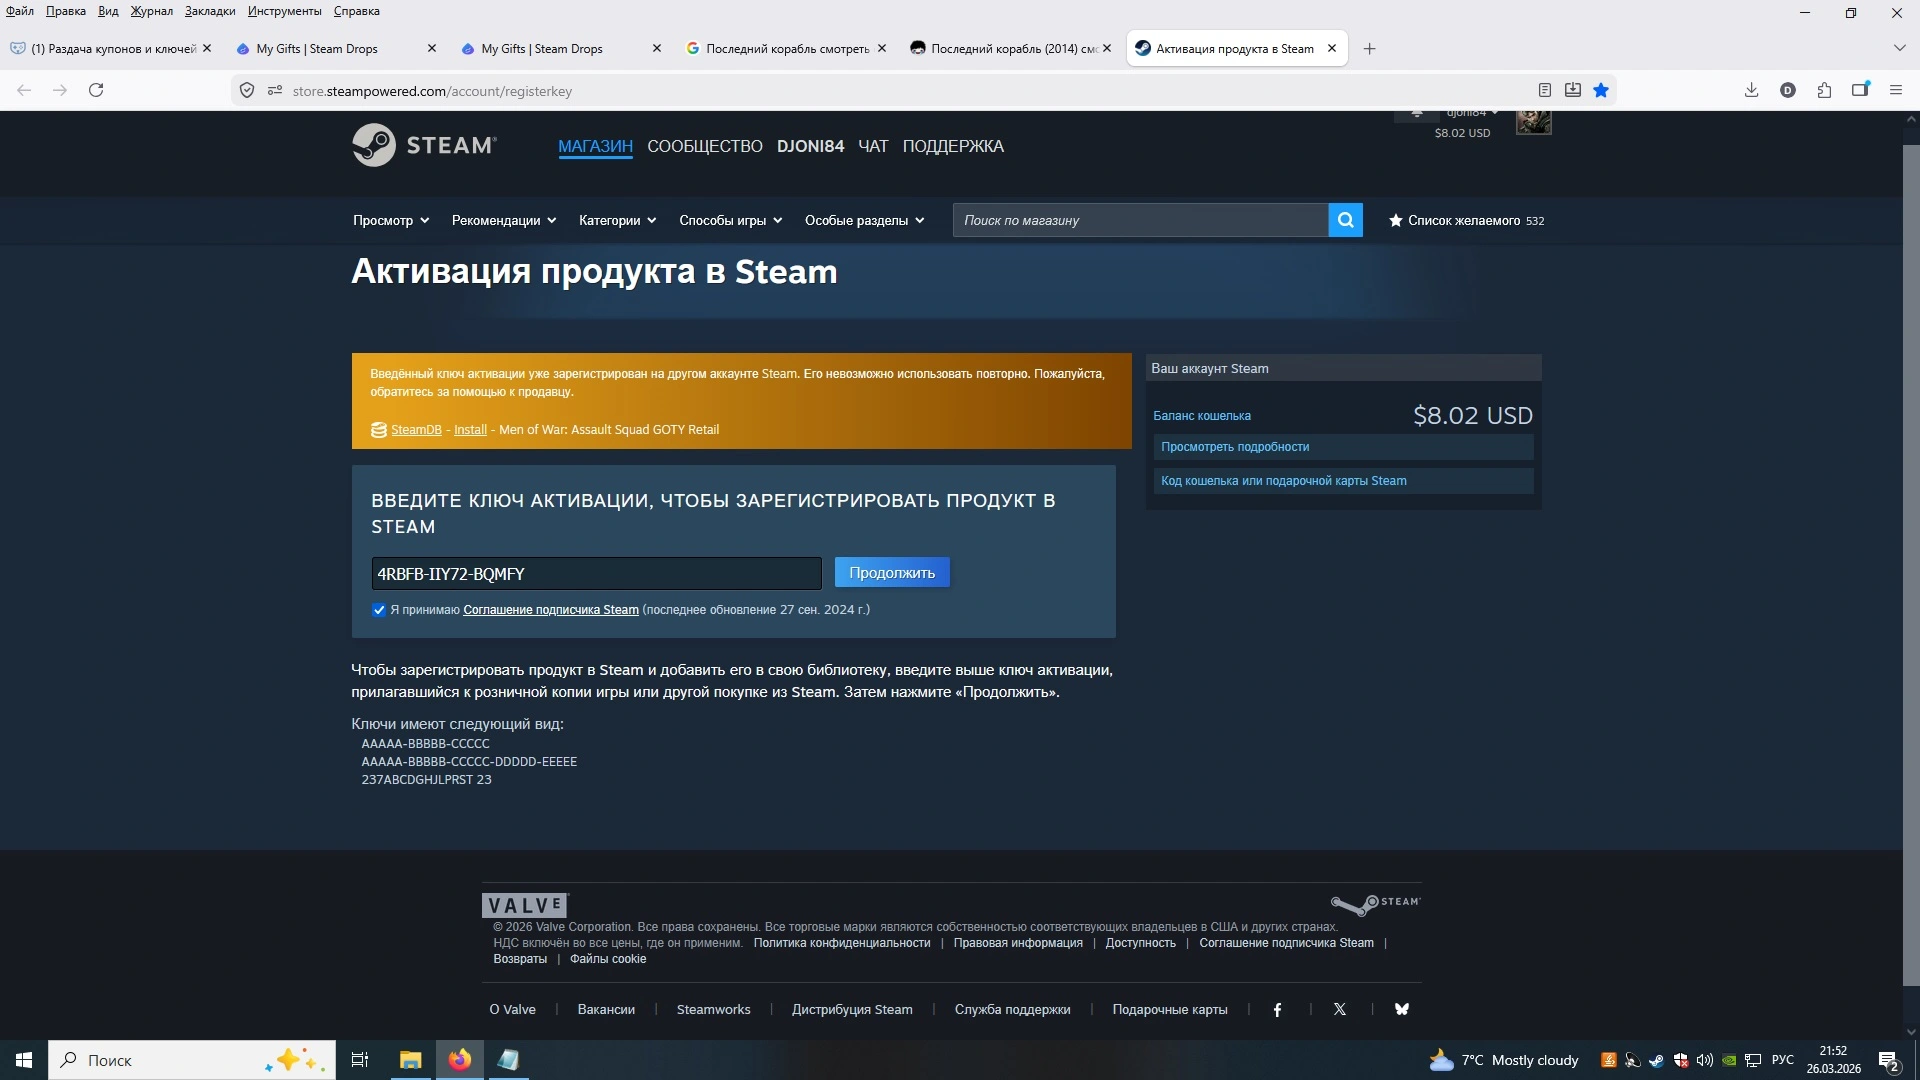Click the 'Install' link in the orange notice
Image resolution: width=1920 pixels, height=1080 pixels.
click(x=470, y=430)
